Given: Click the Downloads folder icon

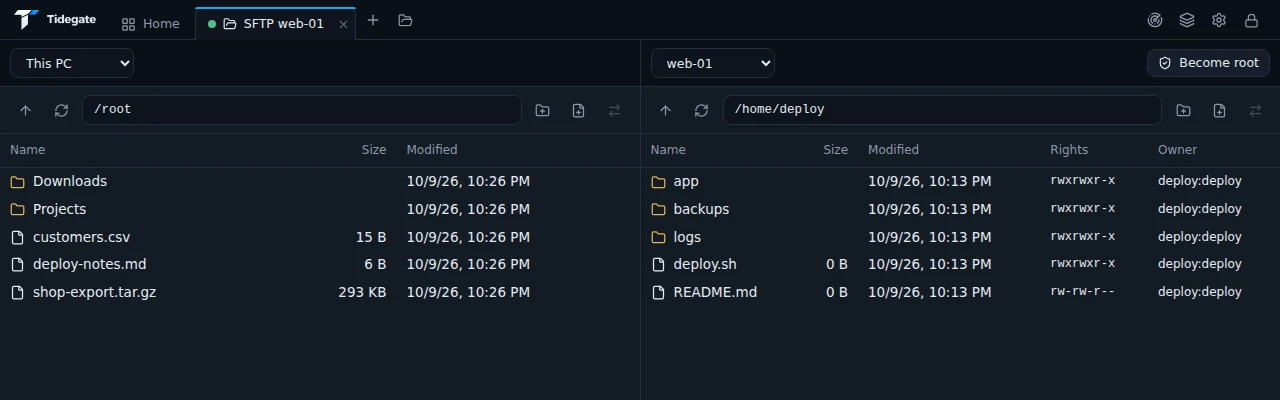Looking at the screenshot, I should 17,182.
